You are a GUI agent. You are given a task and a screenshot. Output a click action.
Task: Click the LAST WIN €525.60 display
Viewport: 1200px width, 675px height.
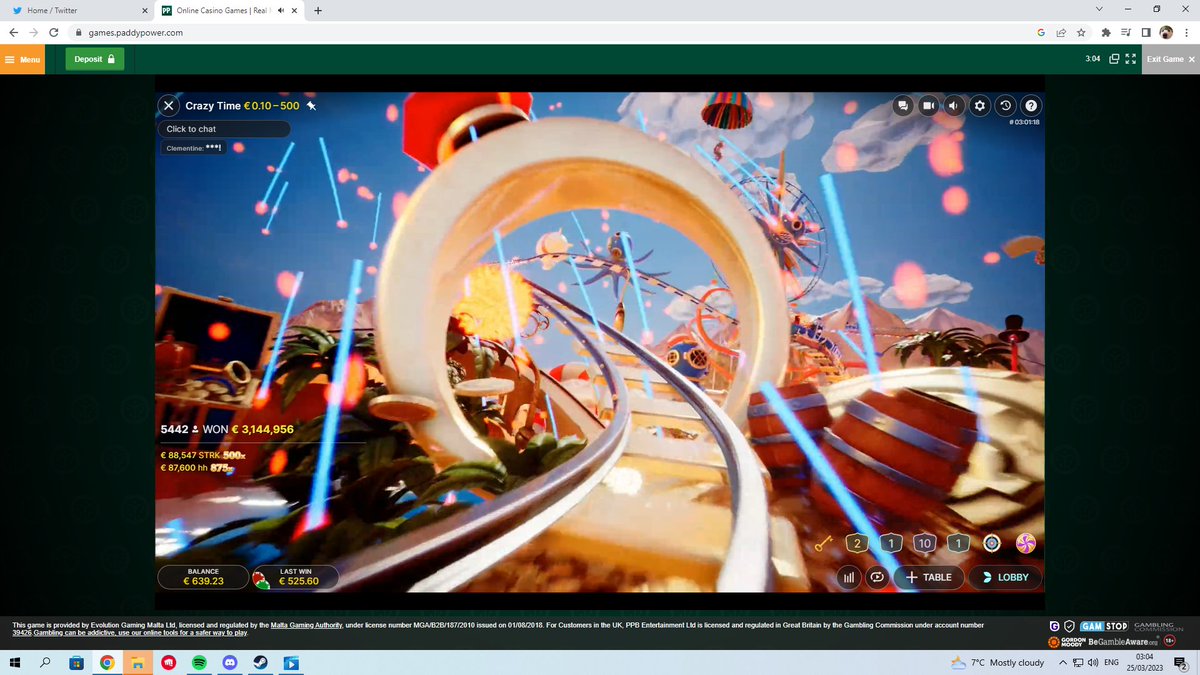coord(297,577)
